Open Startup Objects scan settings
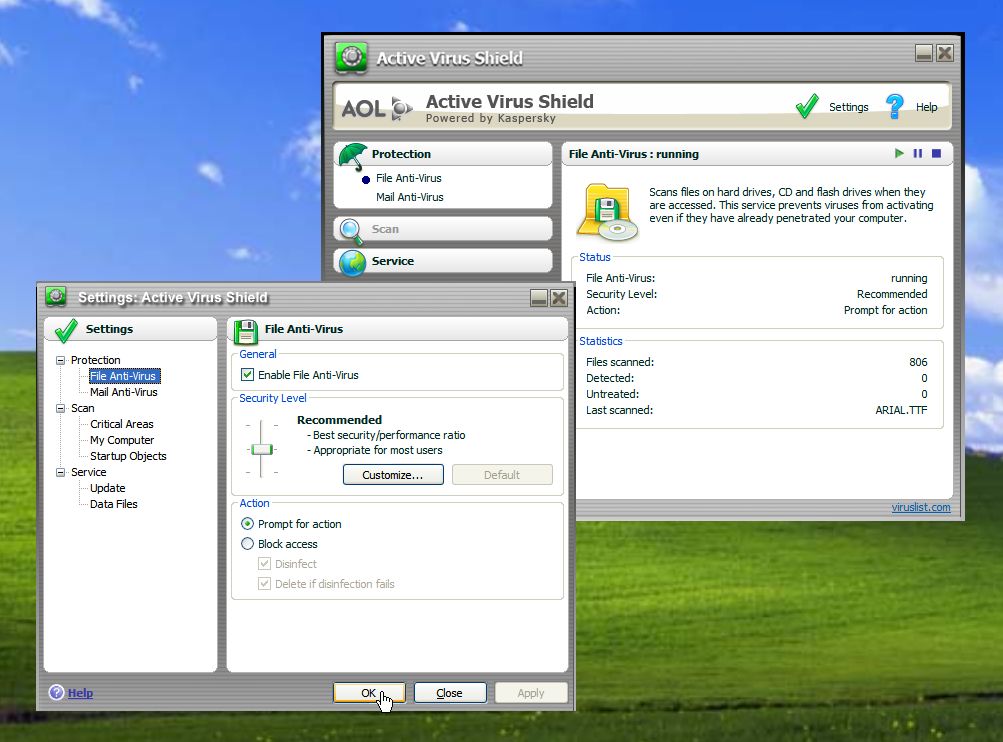 (128, 456)
